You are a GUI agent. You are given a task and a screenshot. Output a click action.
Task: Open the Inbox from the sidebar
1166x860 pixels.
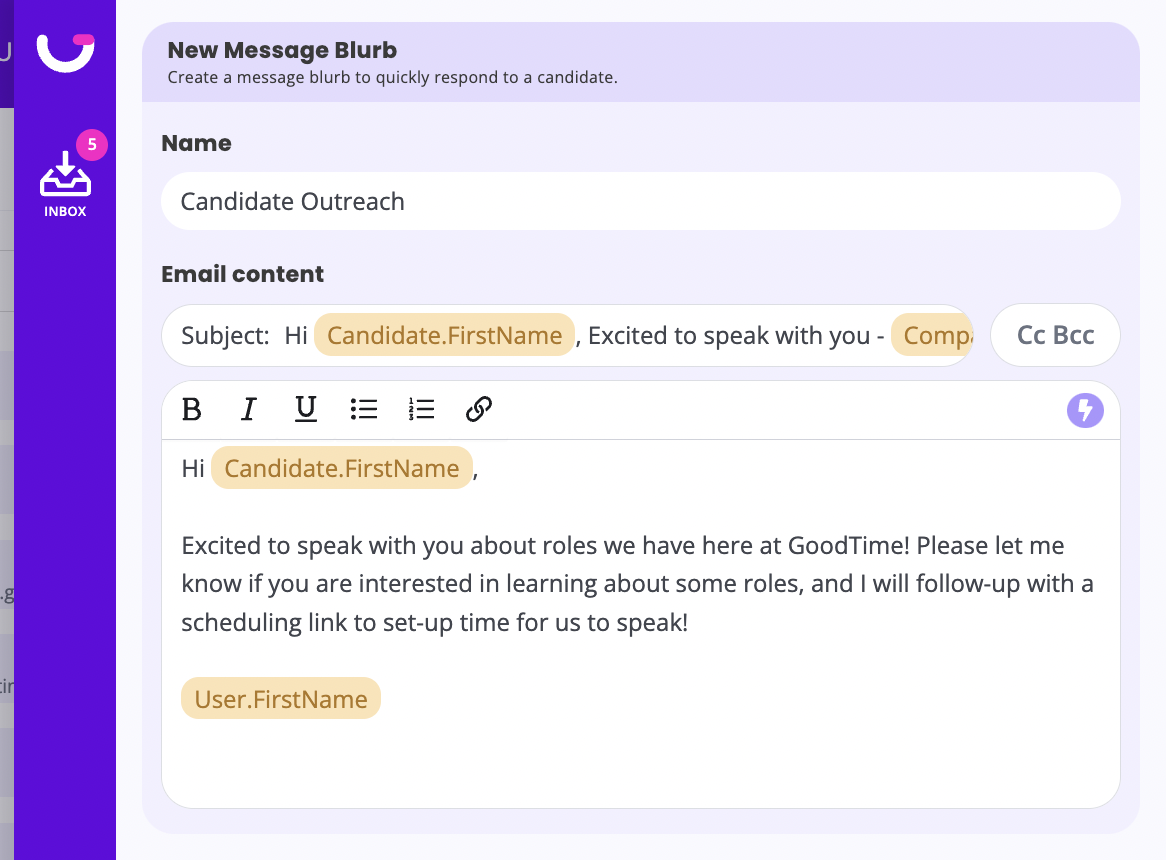[65, 182]
